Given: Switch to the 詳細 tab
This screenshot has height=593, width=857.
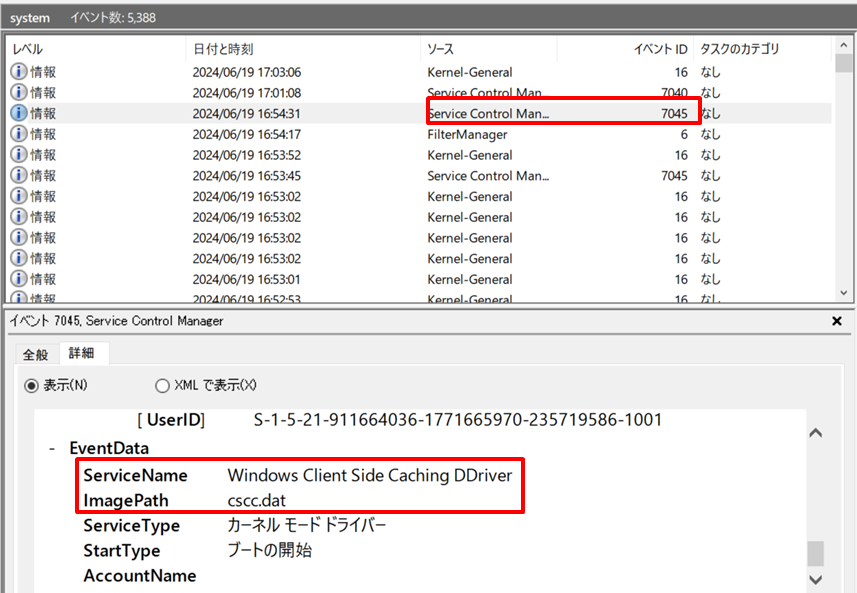Looking at the screenshot, I should 82,353.
